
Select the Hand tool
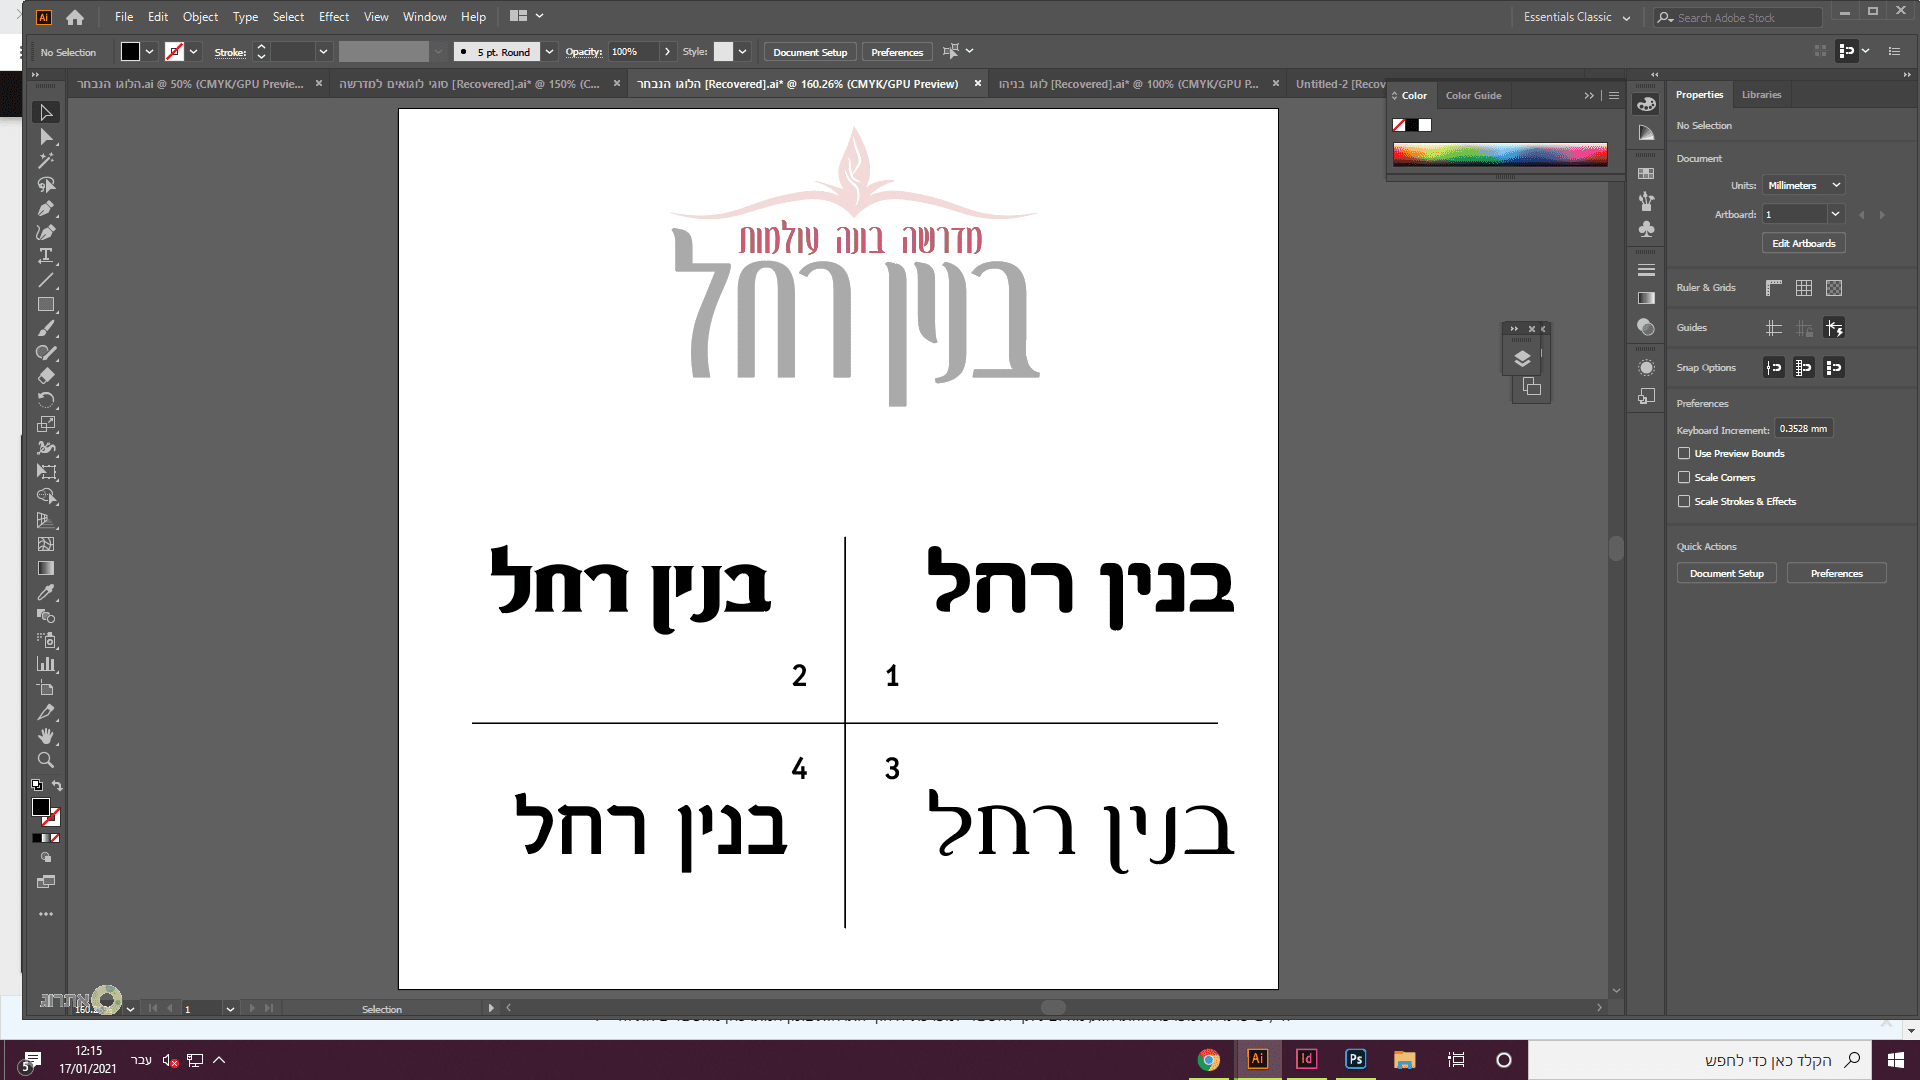click(45, 736)
